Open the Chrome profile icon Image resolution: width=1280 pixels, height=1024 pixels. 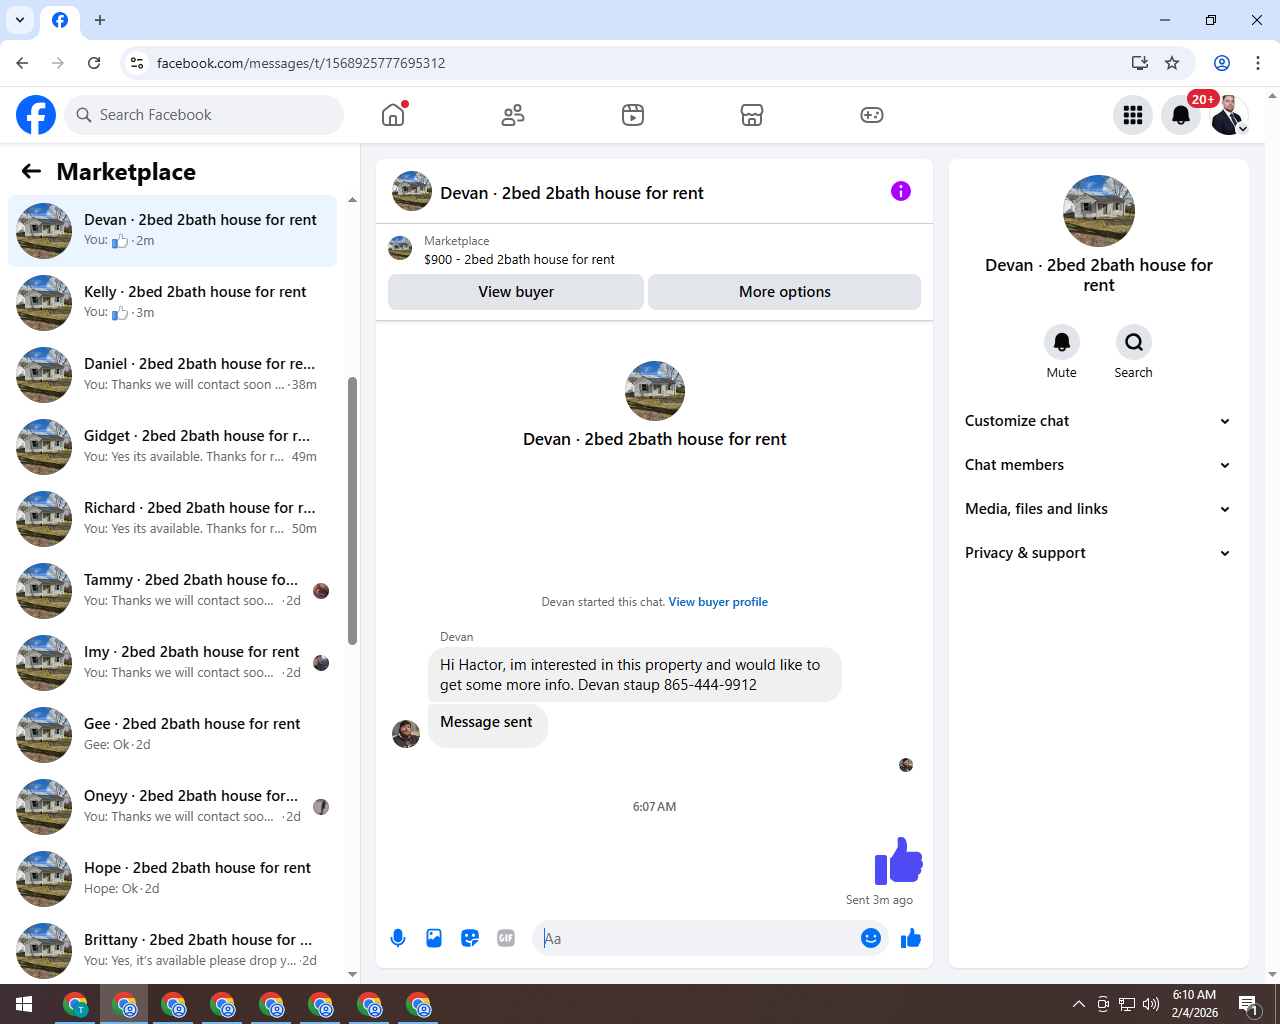[x=1222, y=63]
